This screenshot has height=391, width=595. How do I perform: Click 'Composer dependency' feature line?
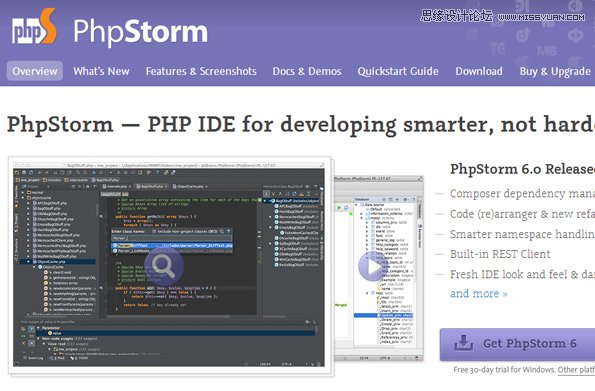coord(523,194)
